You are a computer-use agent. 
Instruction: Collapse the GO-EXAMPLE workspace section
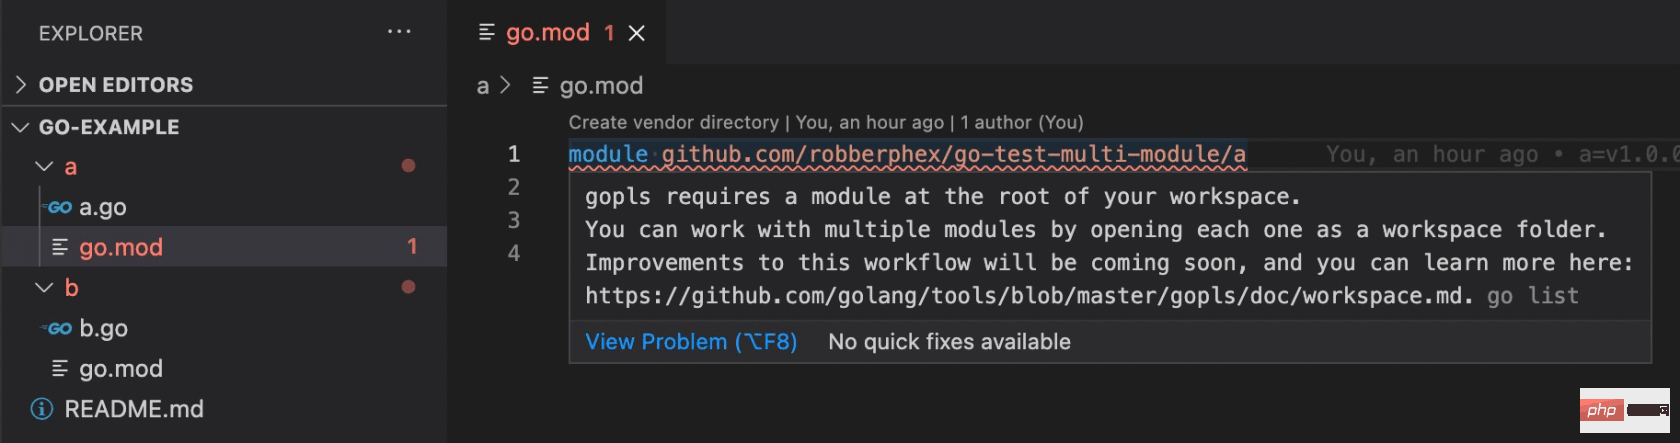coord(21,127)
